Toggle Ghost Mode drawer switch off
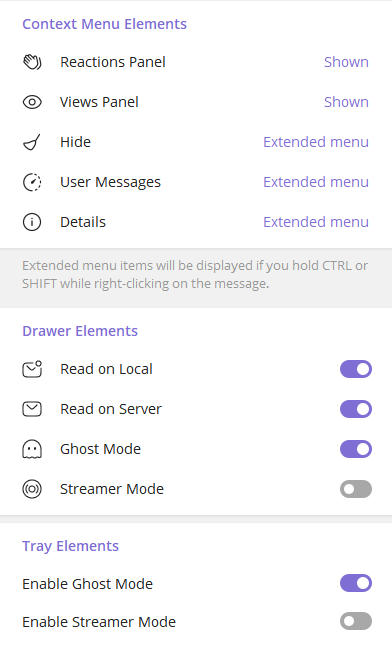 356,449
